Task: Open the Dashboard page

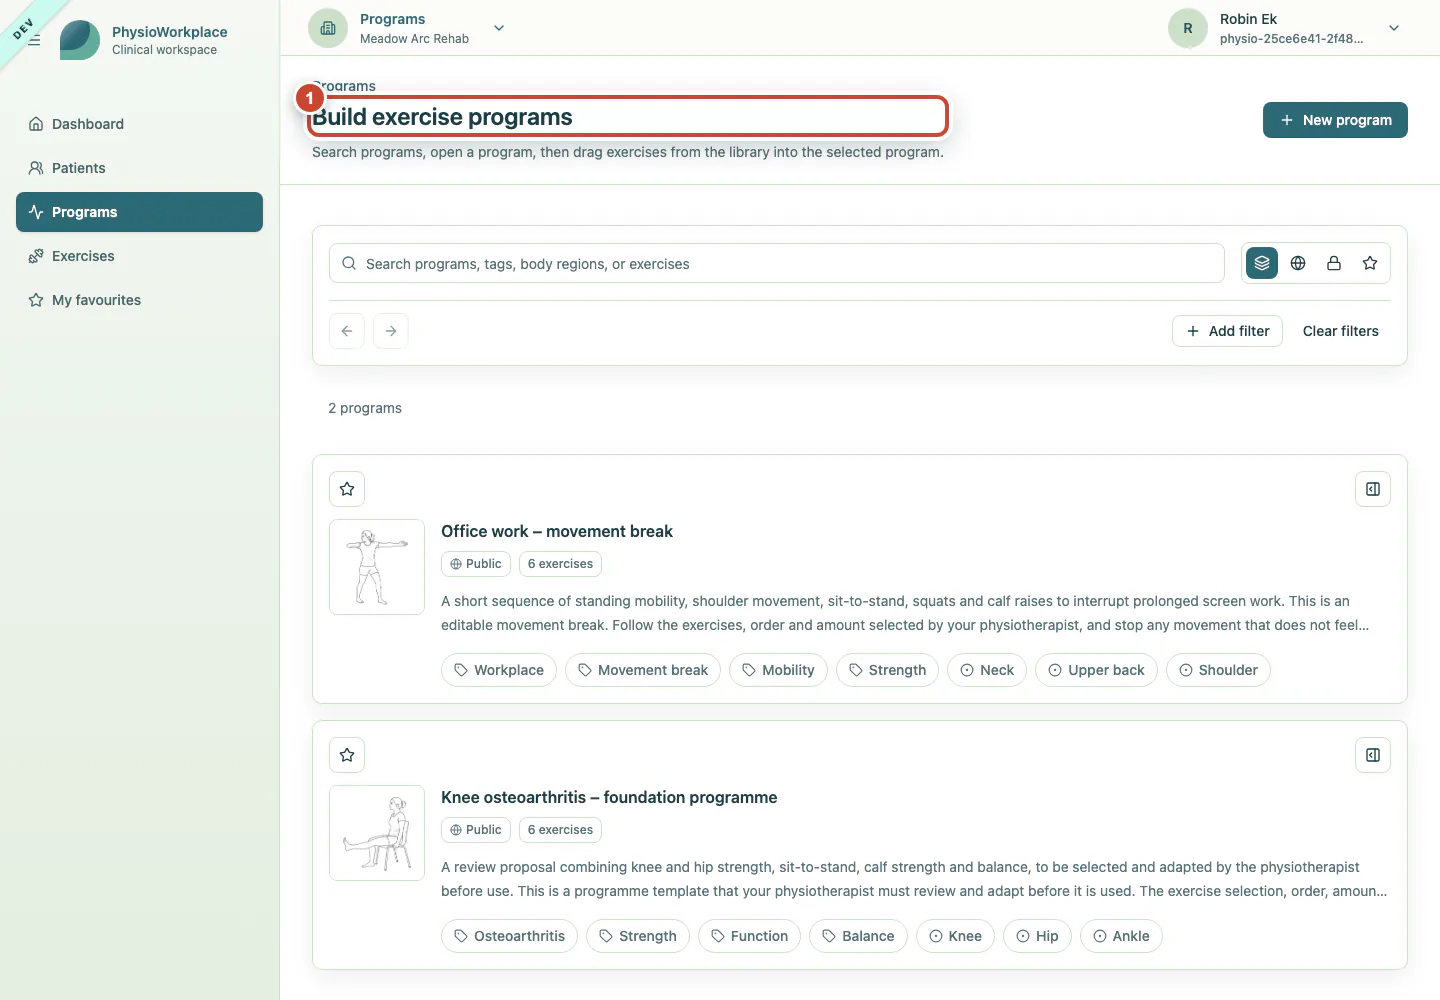Action: [x=139, y=124]
